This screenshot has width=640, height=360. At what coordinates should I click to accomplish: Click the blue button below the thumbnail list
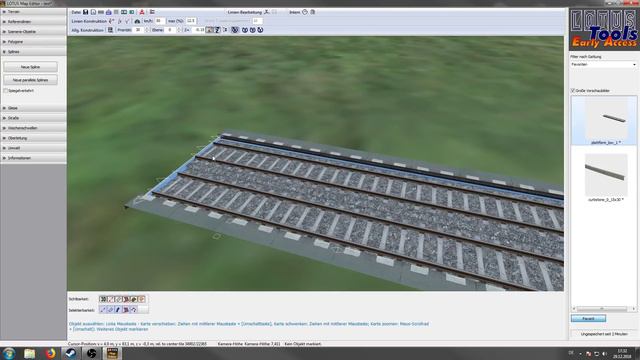tap(588, 318)
